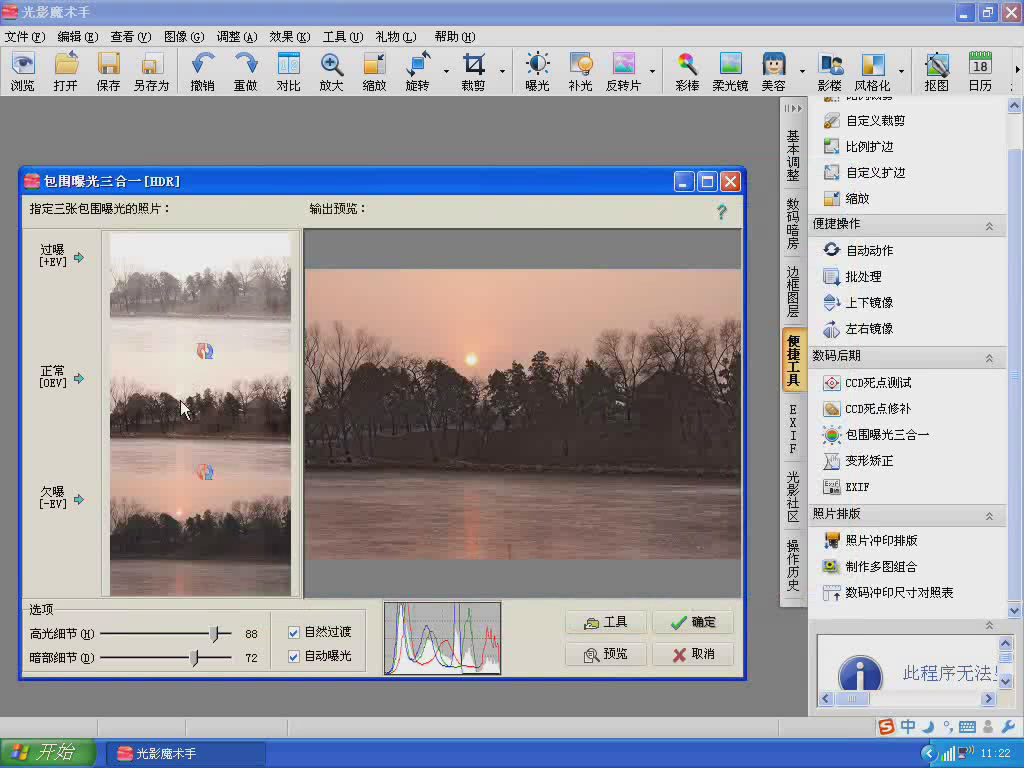
Task: Undo with the 撤销 icon
Action: [202, 71]
